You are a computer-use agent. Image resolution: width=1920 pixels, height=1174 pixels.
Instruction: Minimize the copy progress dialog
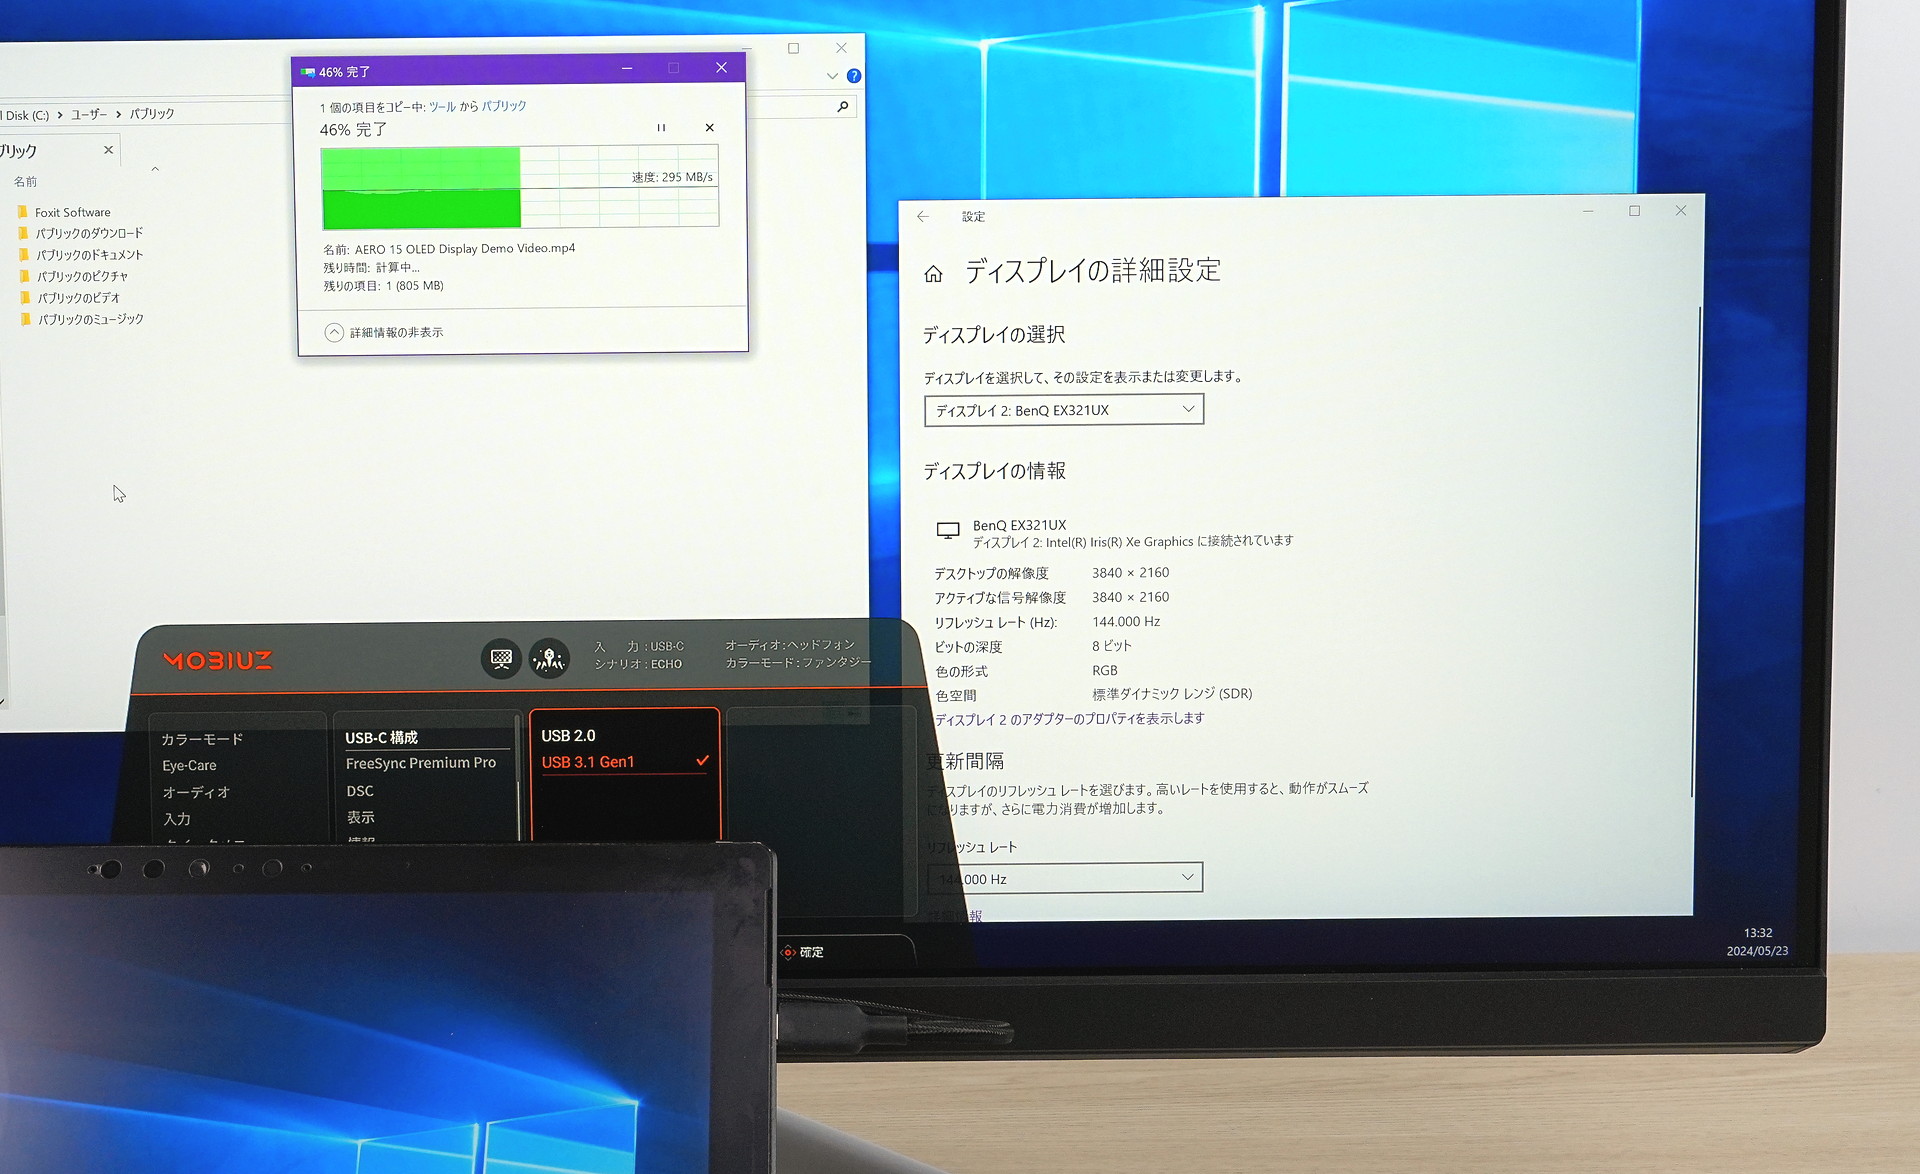pos(627,68)
